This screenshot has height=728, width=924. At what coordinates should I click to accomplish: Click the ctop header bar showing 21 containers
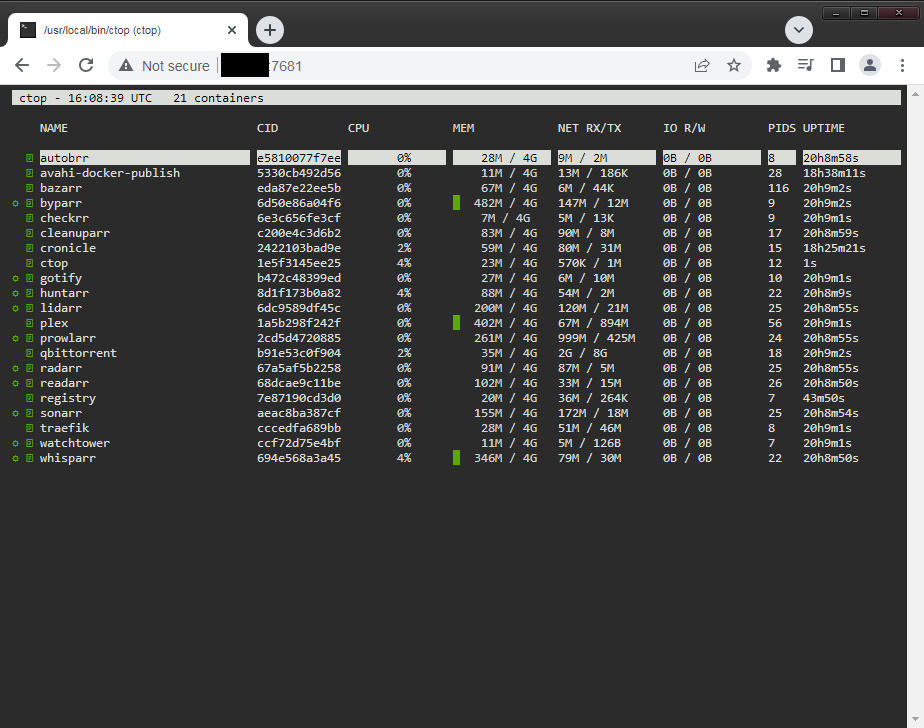(x=456, y=98)
